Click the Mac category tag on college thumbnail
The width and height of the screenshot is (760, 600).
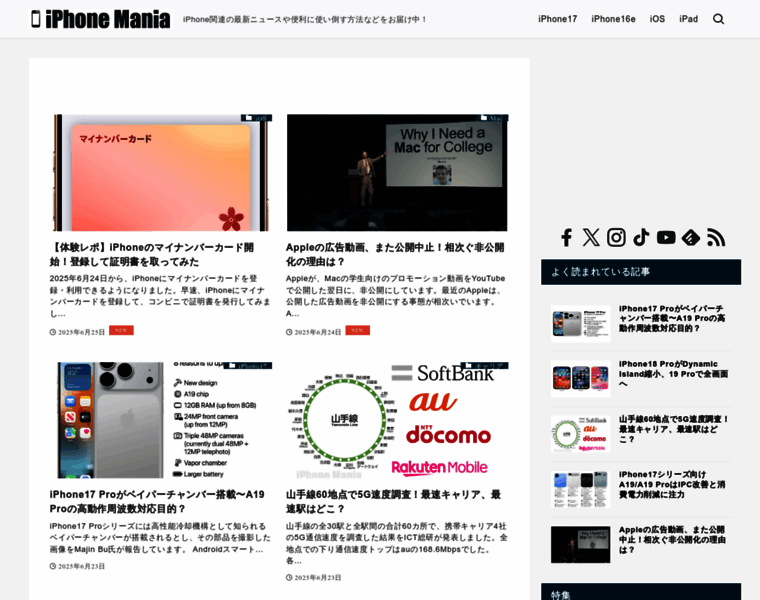(x=492, y=118)
